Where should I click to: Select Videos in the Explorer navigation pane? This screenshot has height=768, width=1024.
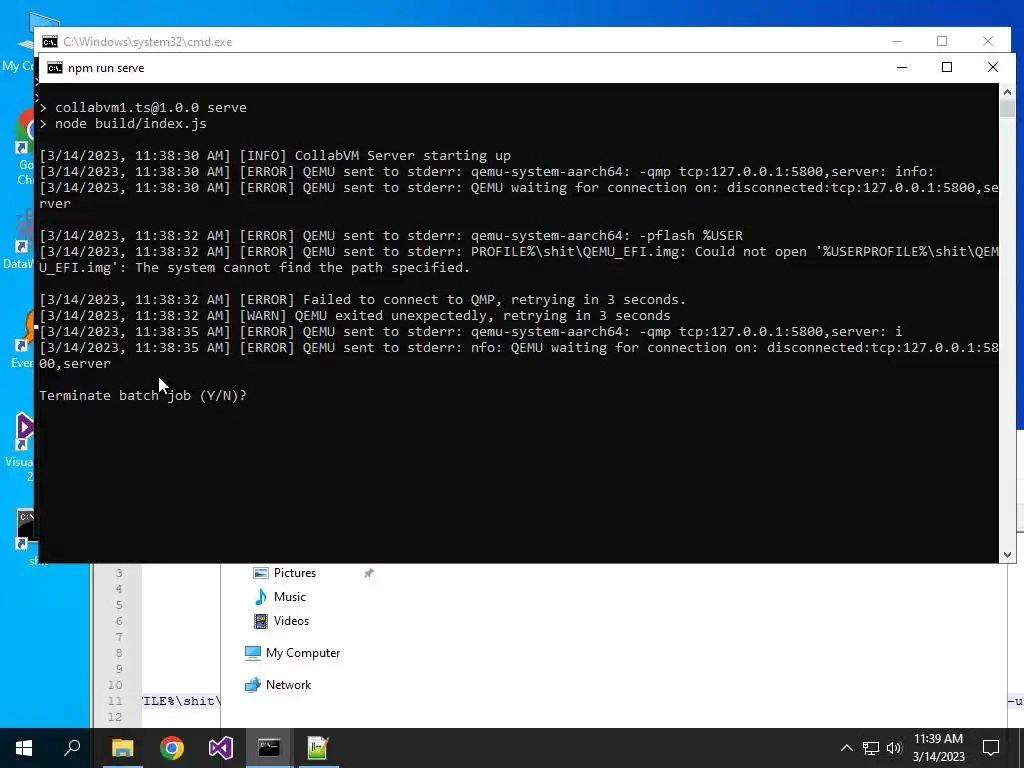coord(291,621)
